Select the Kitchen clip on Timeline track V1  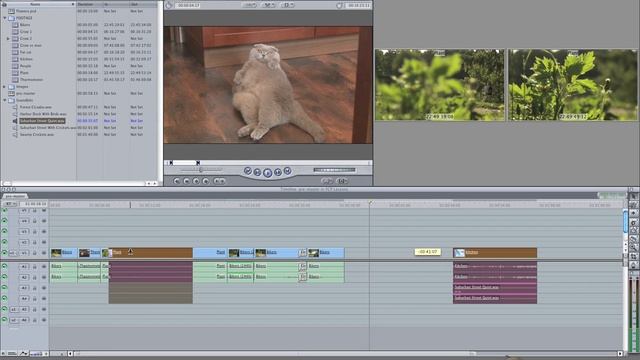pos(495,253)
